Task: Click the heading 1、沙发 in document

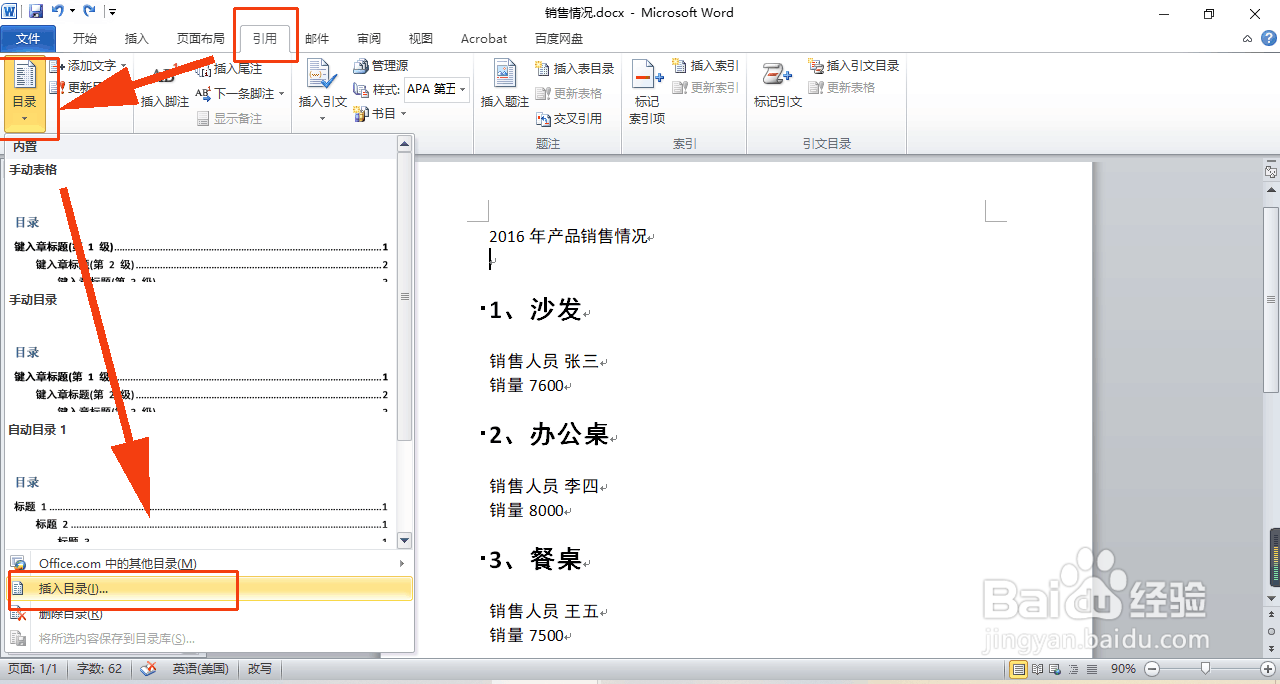Action: (x=535, y=310)
